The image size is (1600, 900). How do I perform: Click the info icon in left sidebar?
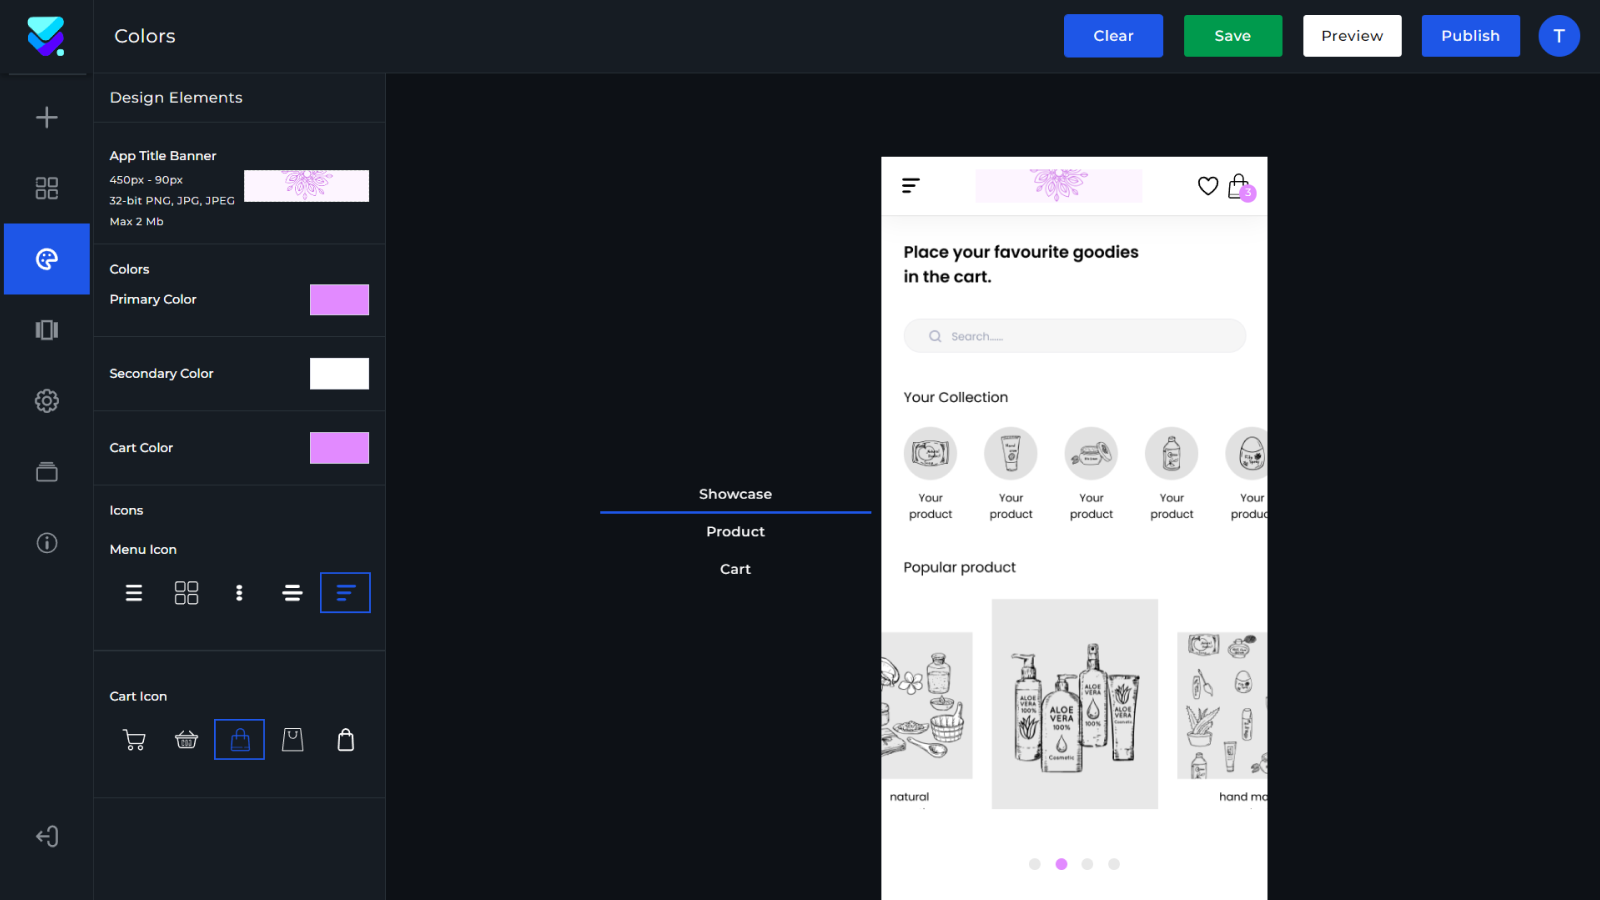click(46, 543)
